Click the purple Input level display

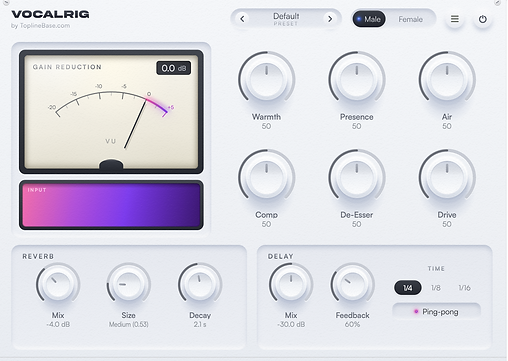point(111,205)
